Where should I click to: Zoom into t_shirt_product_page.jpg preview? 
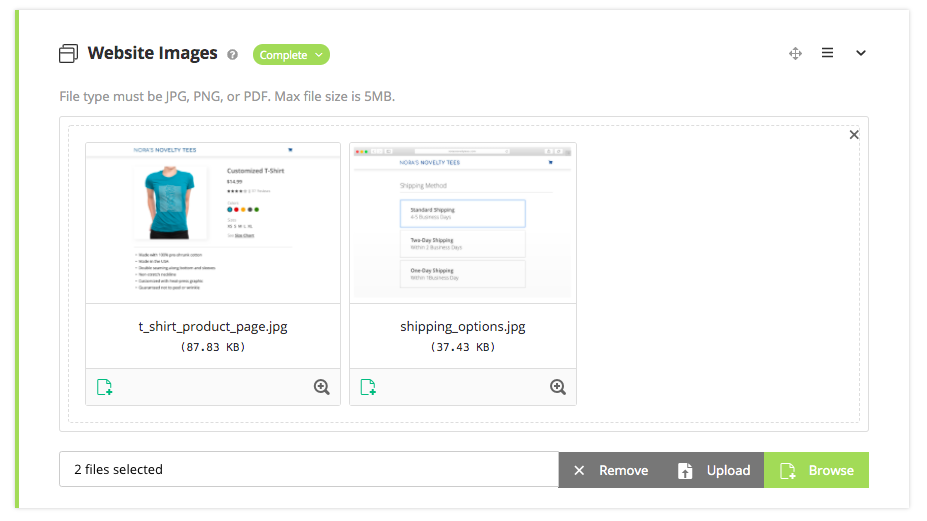point(321,387)
